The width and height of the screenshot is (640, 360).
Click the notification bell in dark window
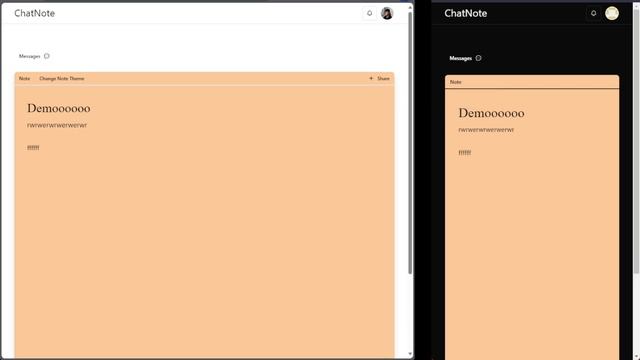pyautogui.click(x=593, y=13)
